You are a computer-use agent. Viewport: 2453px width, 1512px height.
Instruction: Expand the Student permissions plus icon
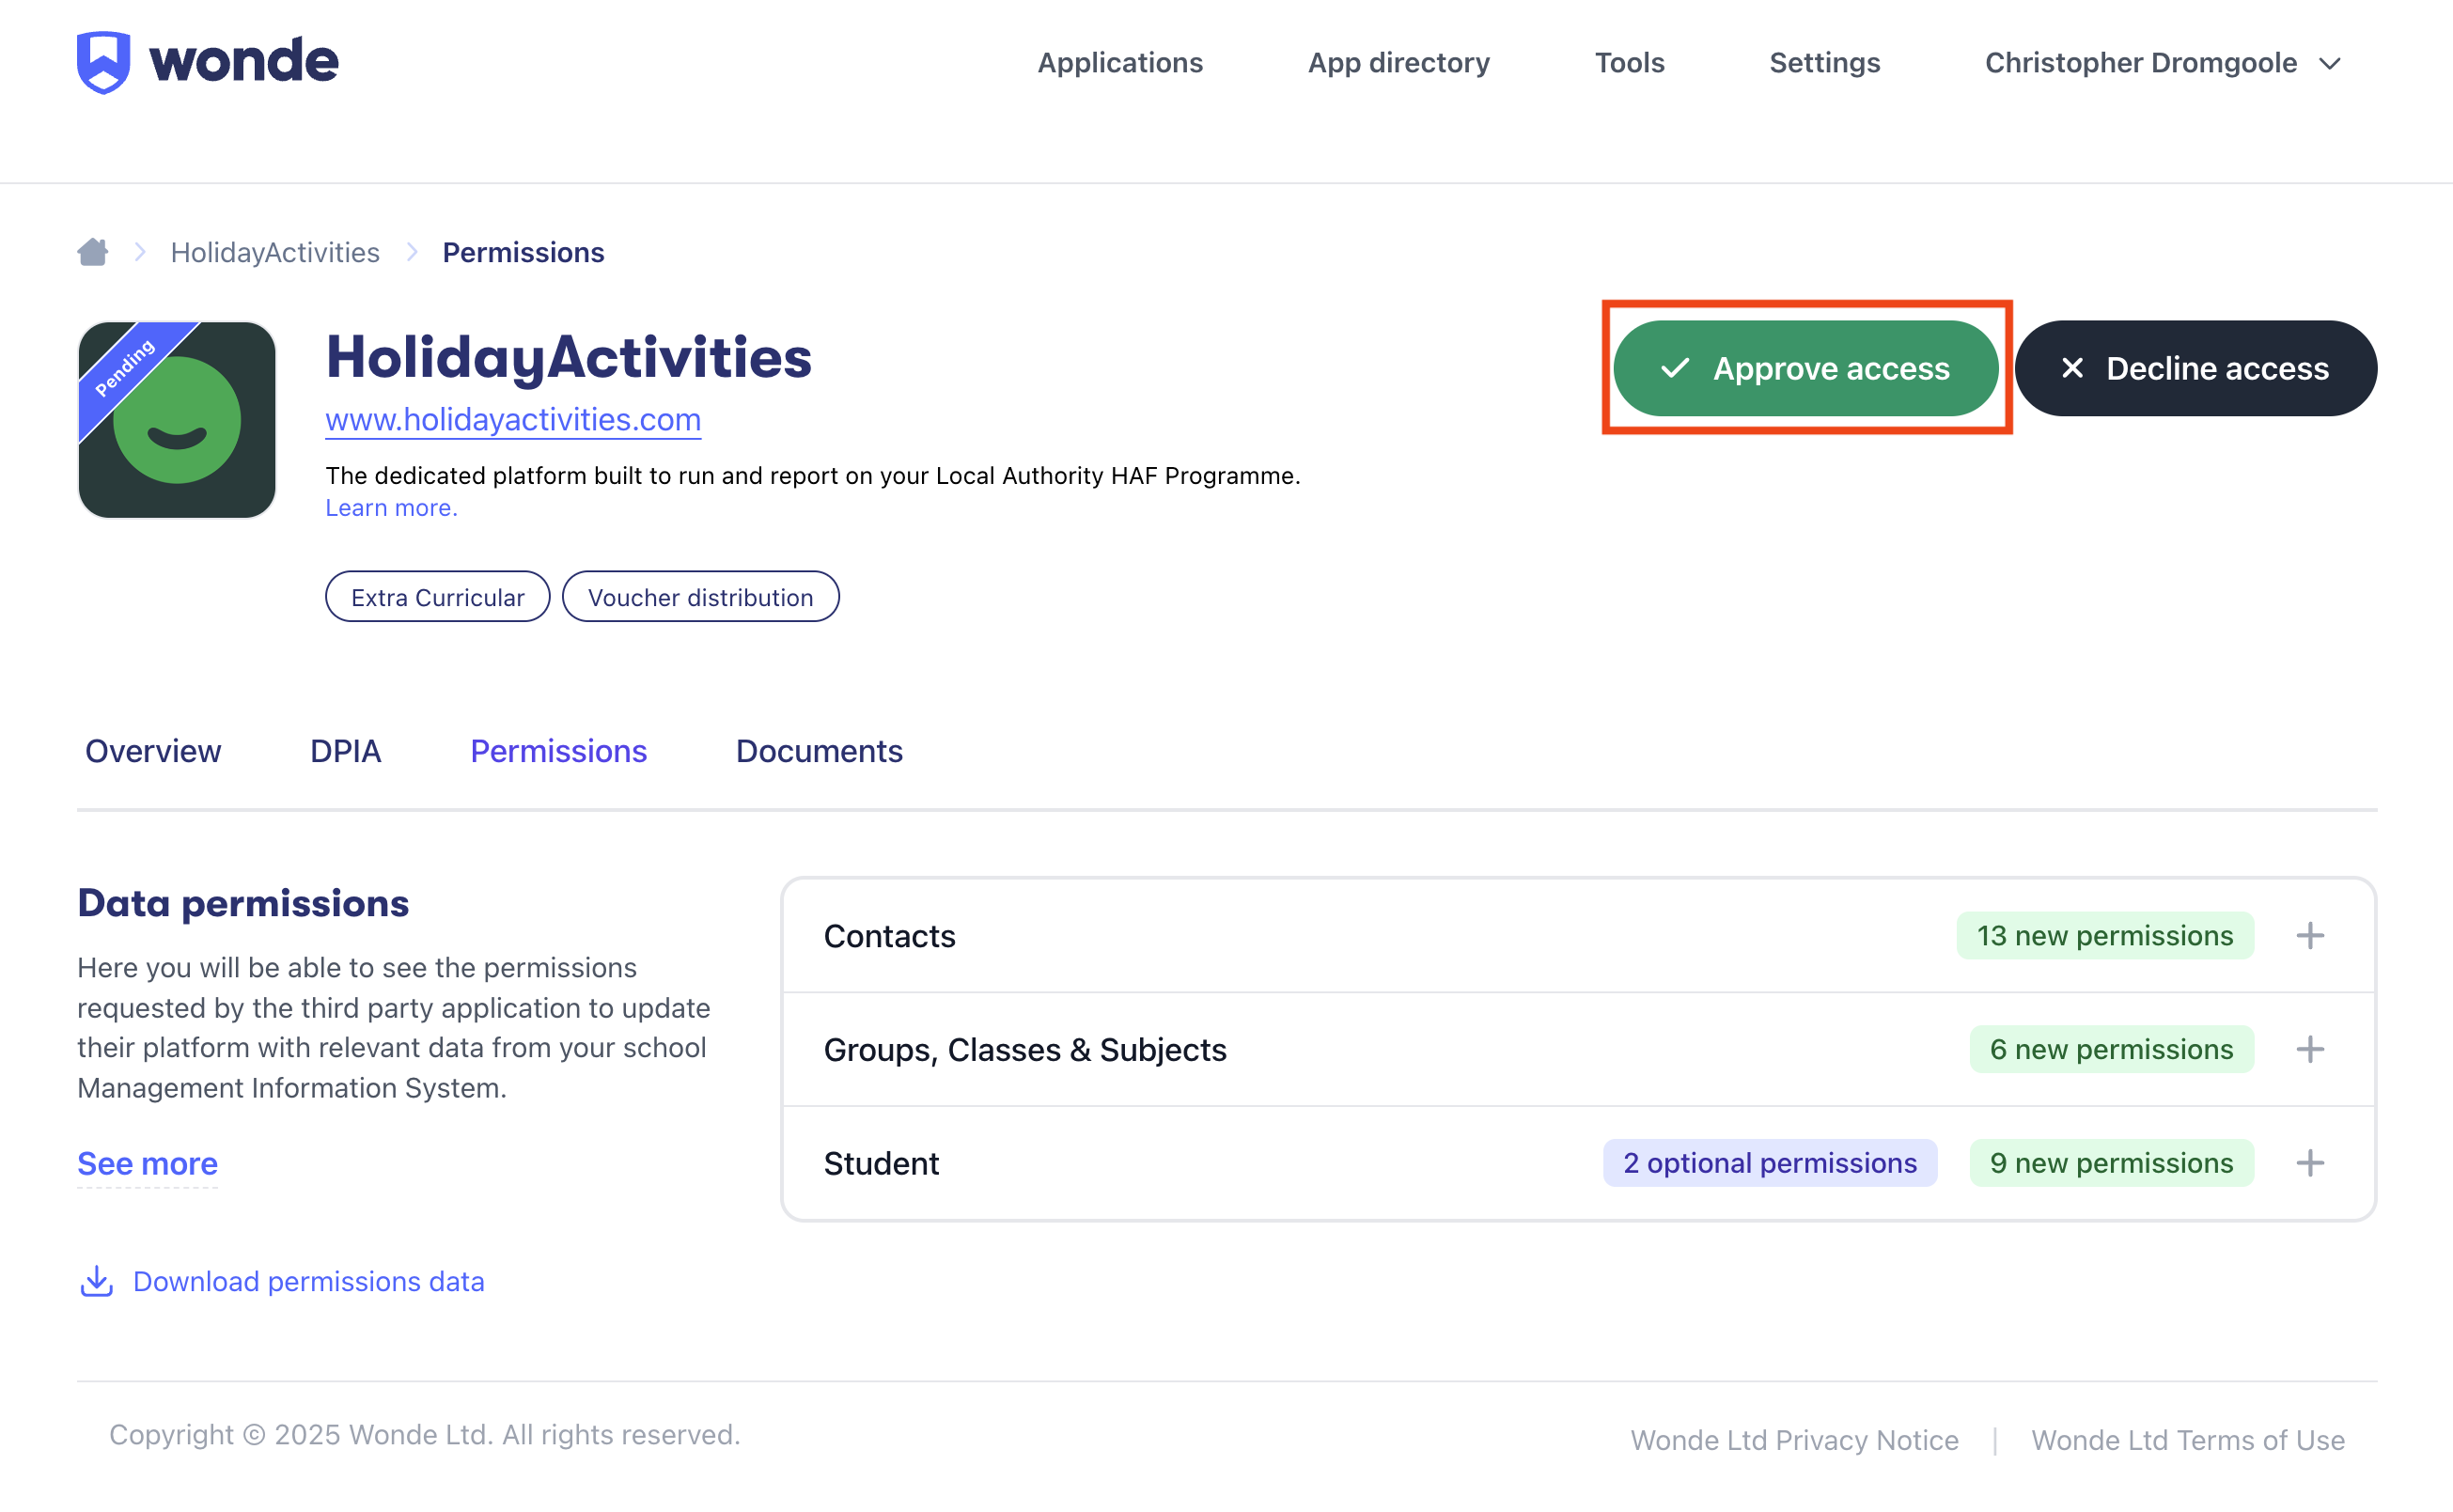pos(2309,1163)
